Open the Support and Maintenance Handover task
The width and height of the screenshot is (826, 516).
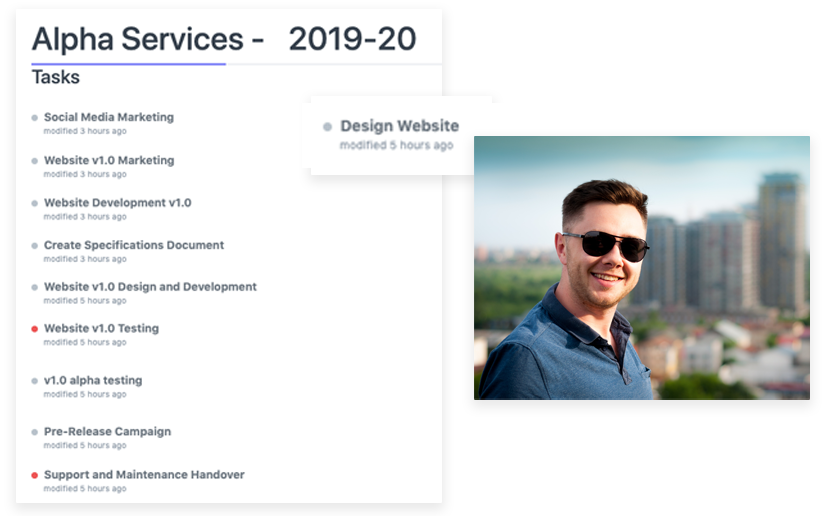pyautogui.click(x=144, y=475)
